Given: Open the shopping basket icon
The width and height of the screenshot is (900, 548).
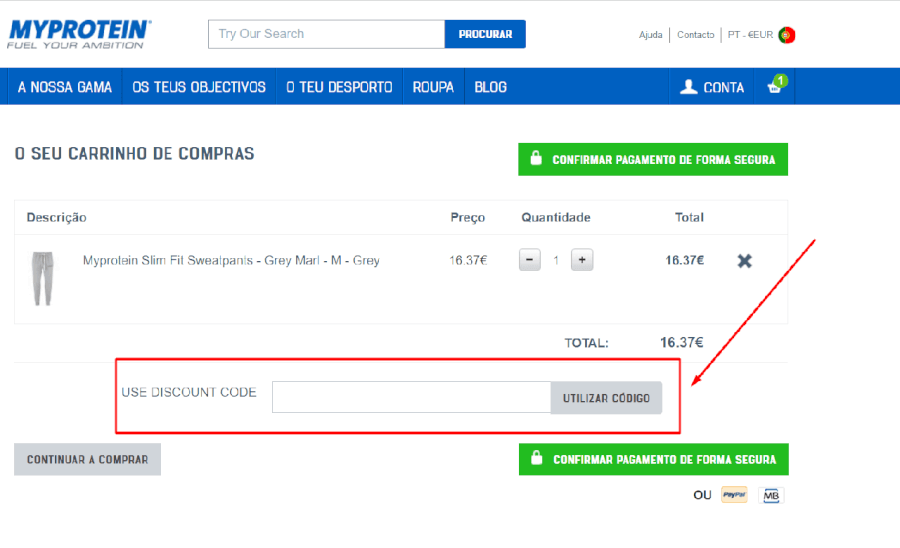Looking at the screenshot, I should 775,87.
